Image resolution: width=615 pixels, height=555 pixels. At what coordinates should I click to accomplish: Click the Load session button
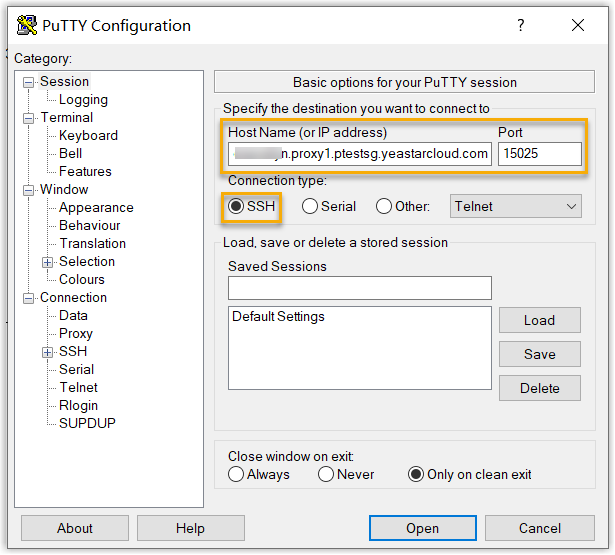click(539, 320)
